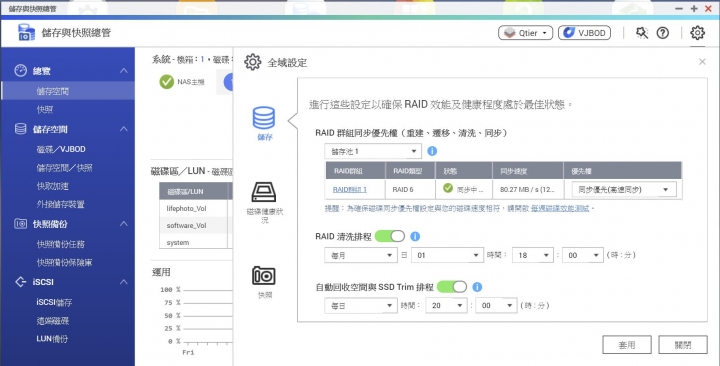The width and height of the screenshot is (720, 366).
Task: Click the 儲存空間 database icon in sidebar
Action: point(21,129)
